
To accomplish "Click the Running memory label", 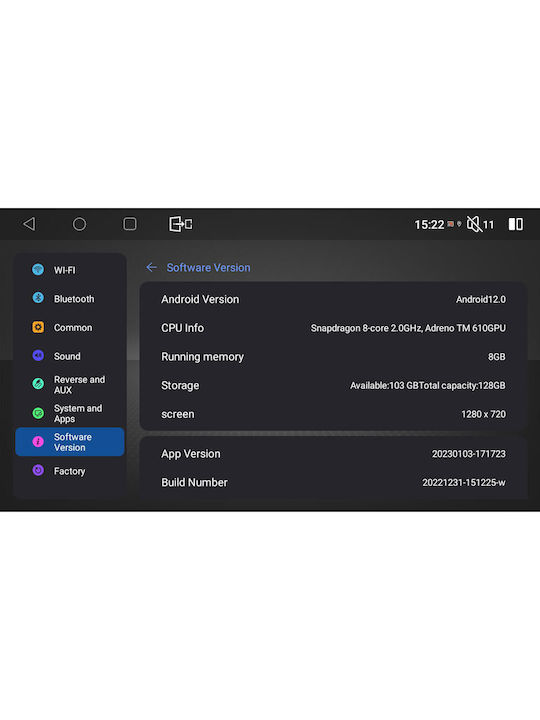I will coord(202,357).
